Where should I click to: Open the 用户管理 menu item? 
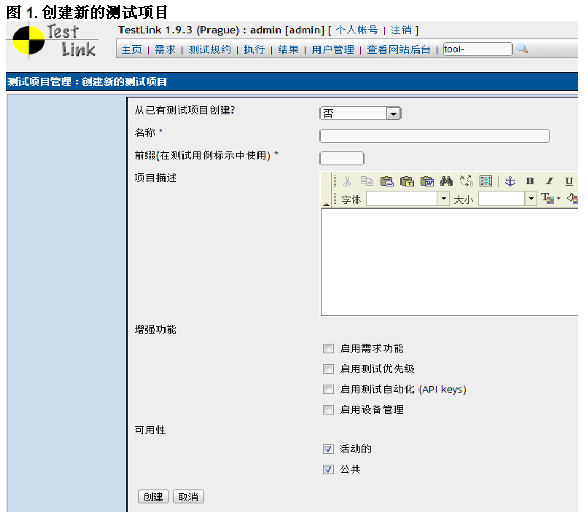pos(333,50)
